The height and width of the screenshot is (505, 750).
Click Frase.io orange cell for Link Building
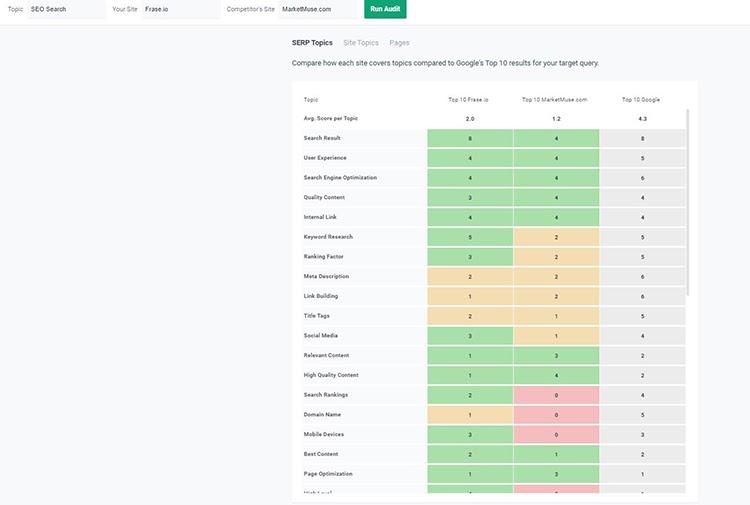(x=470, y=296)
